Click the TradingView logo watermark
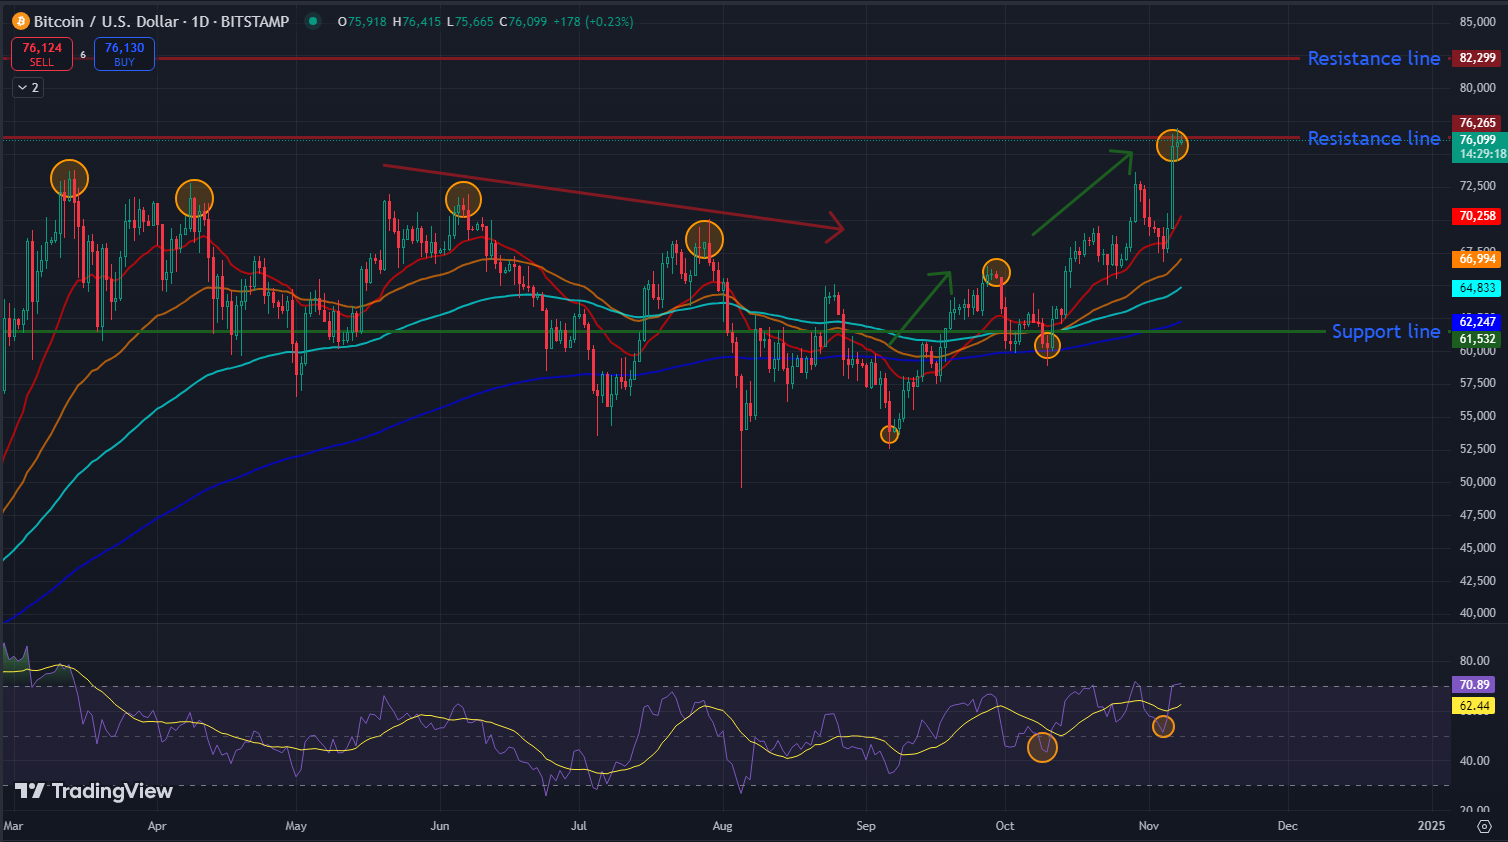 94,791
